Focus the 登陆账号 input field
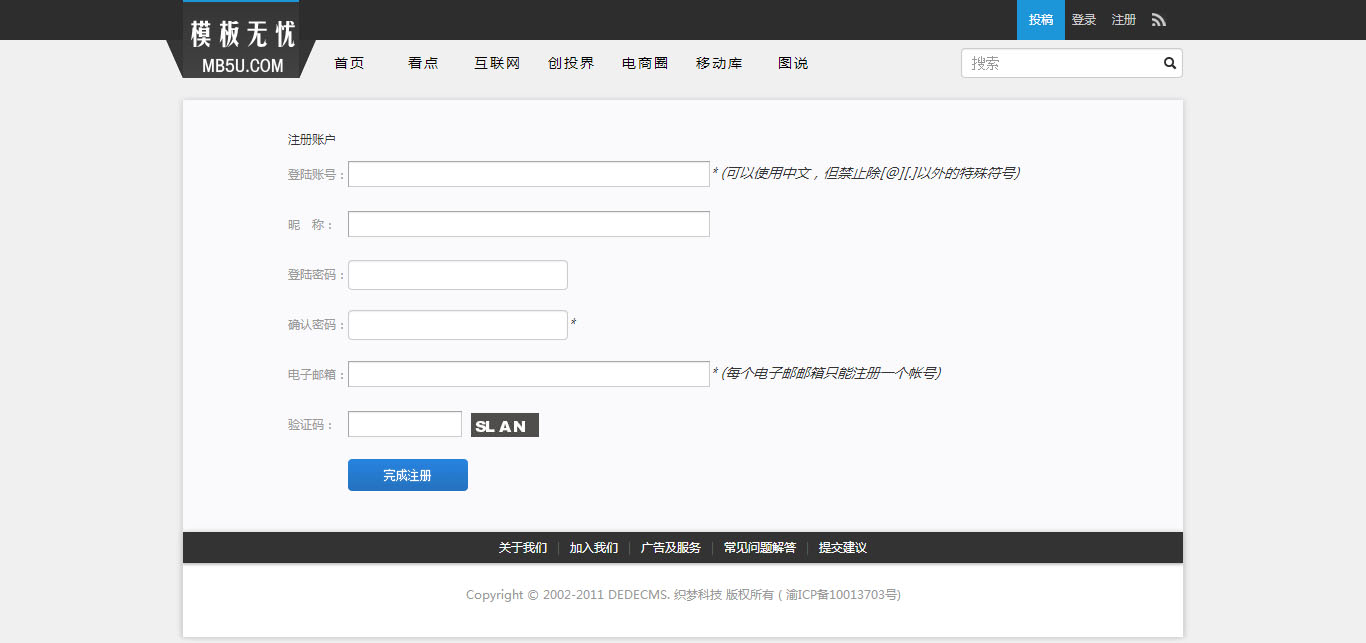Screen dimensions: 1366x643 (528, 174)
